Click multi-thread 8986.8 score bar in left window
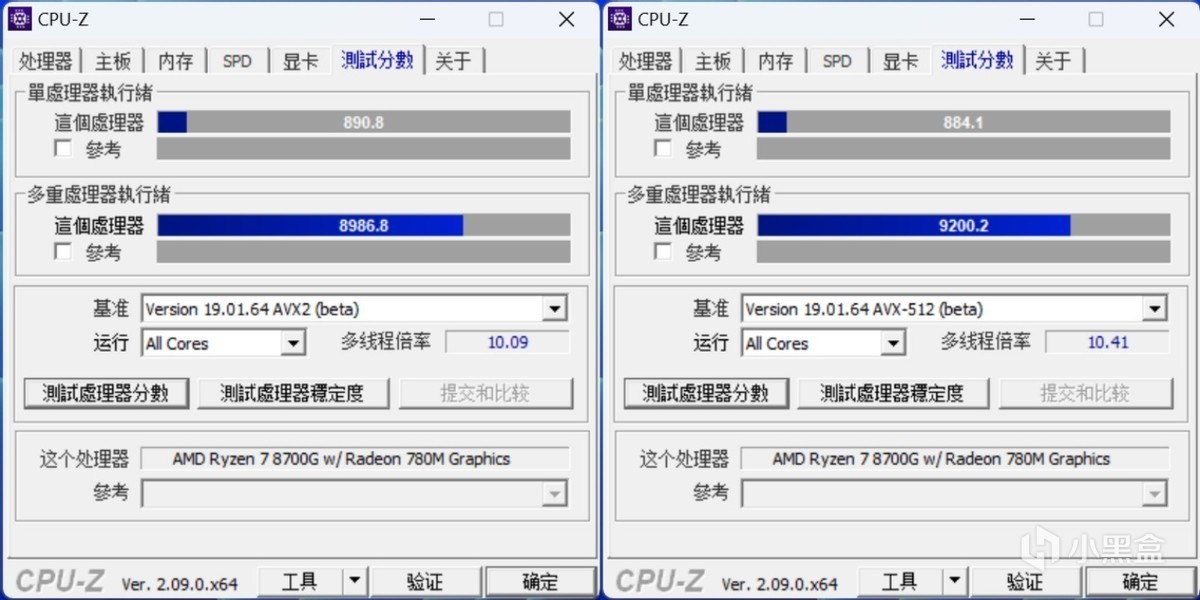 pyautogui.click(x=364, y=225)
